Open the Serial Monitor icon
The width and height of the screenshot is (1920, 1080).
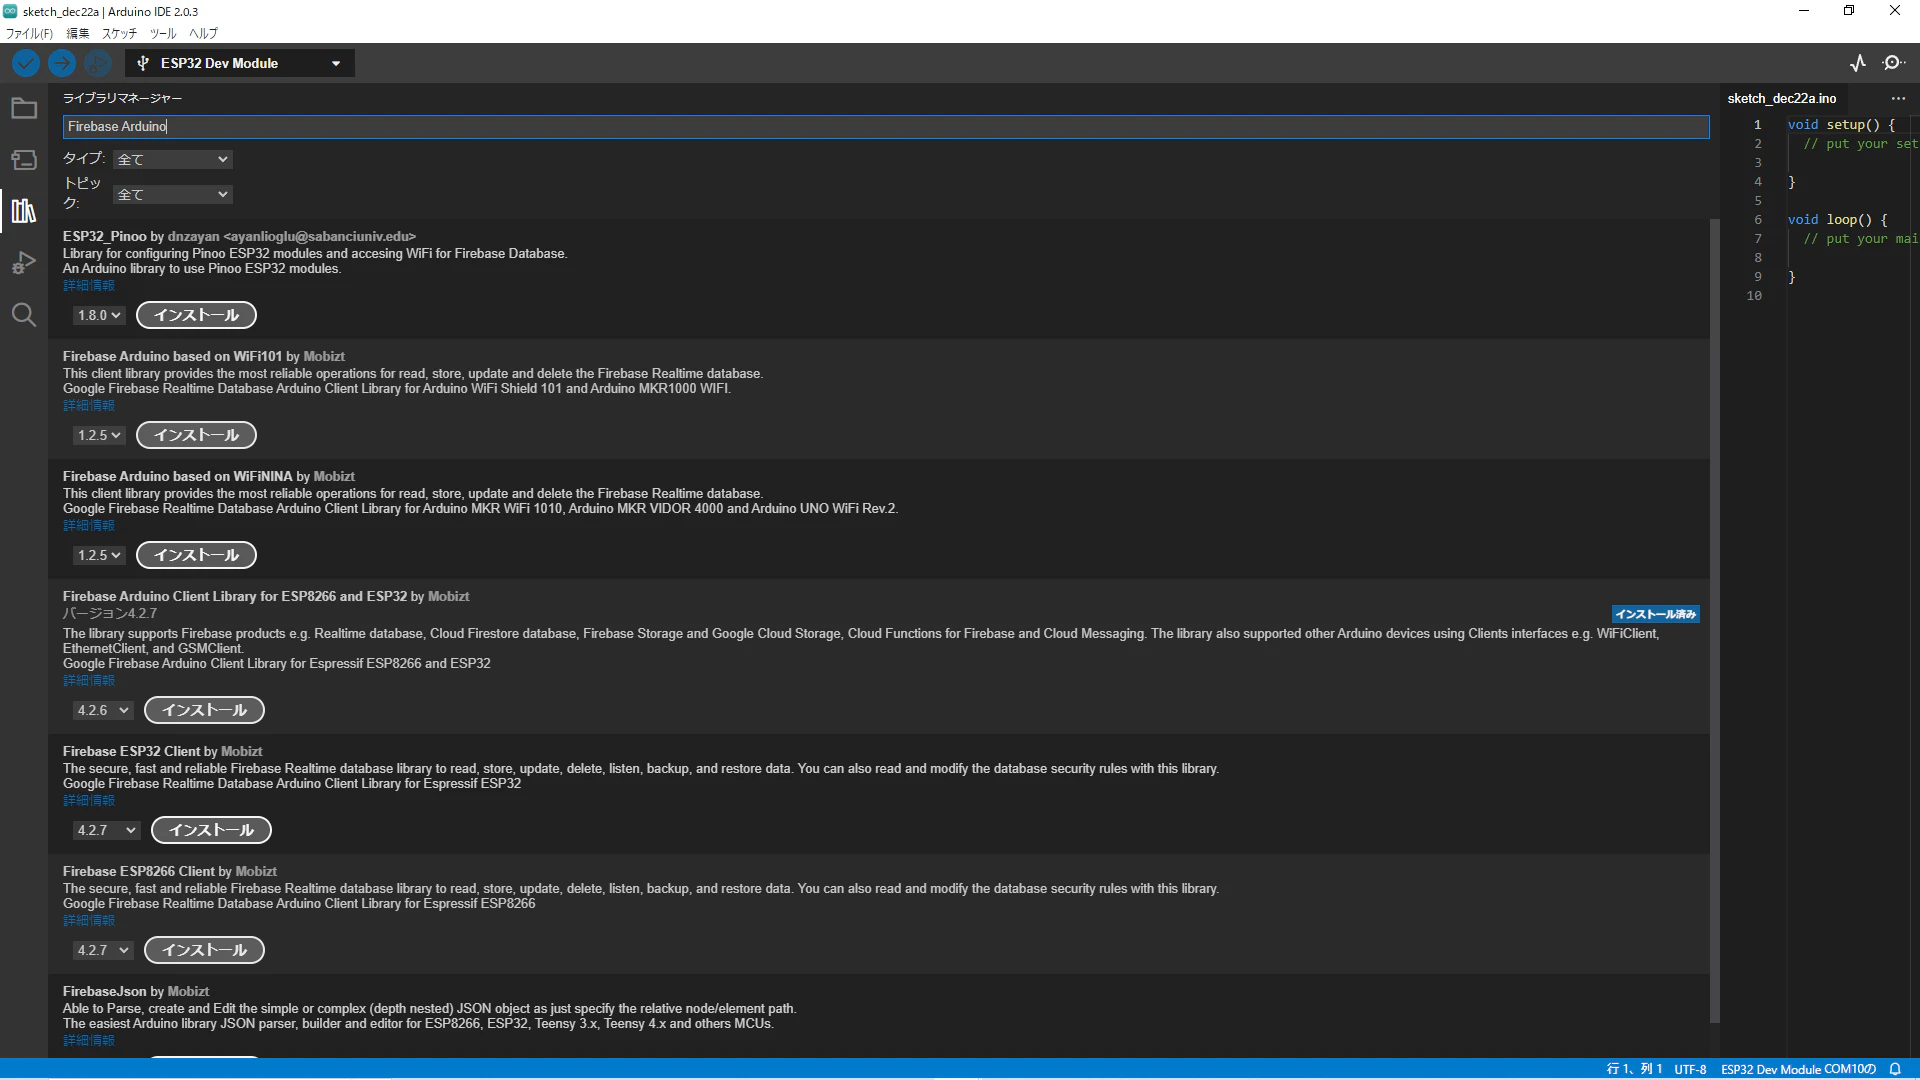coord(1894,63)
